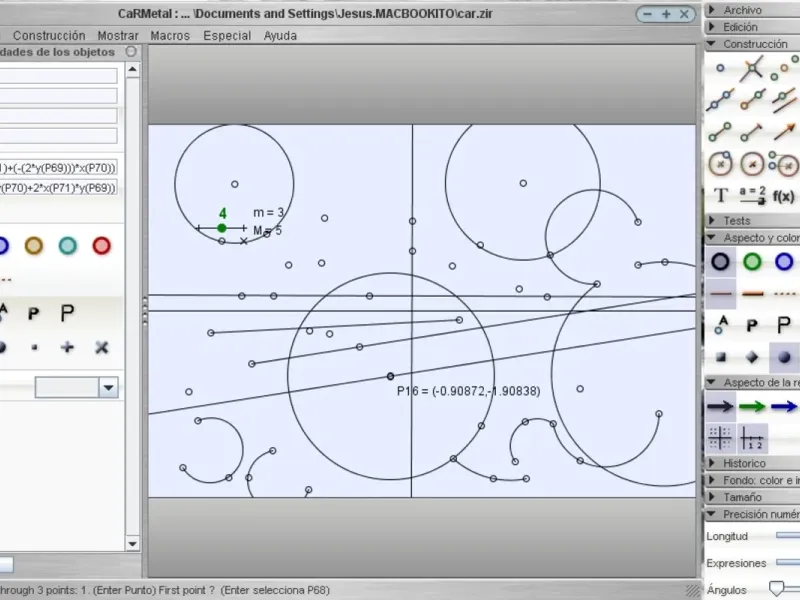Screen dimensions: 800x600
Task: Click the Expresiones precision slider
Action: 788,562
